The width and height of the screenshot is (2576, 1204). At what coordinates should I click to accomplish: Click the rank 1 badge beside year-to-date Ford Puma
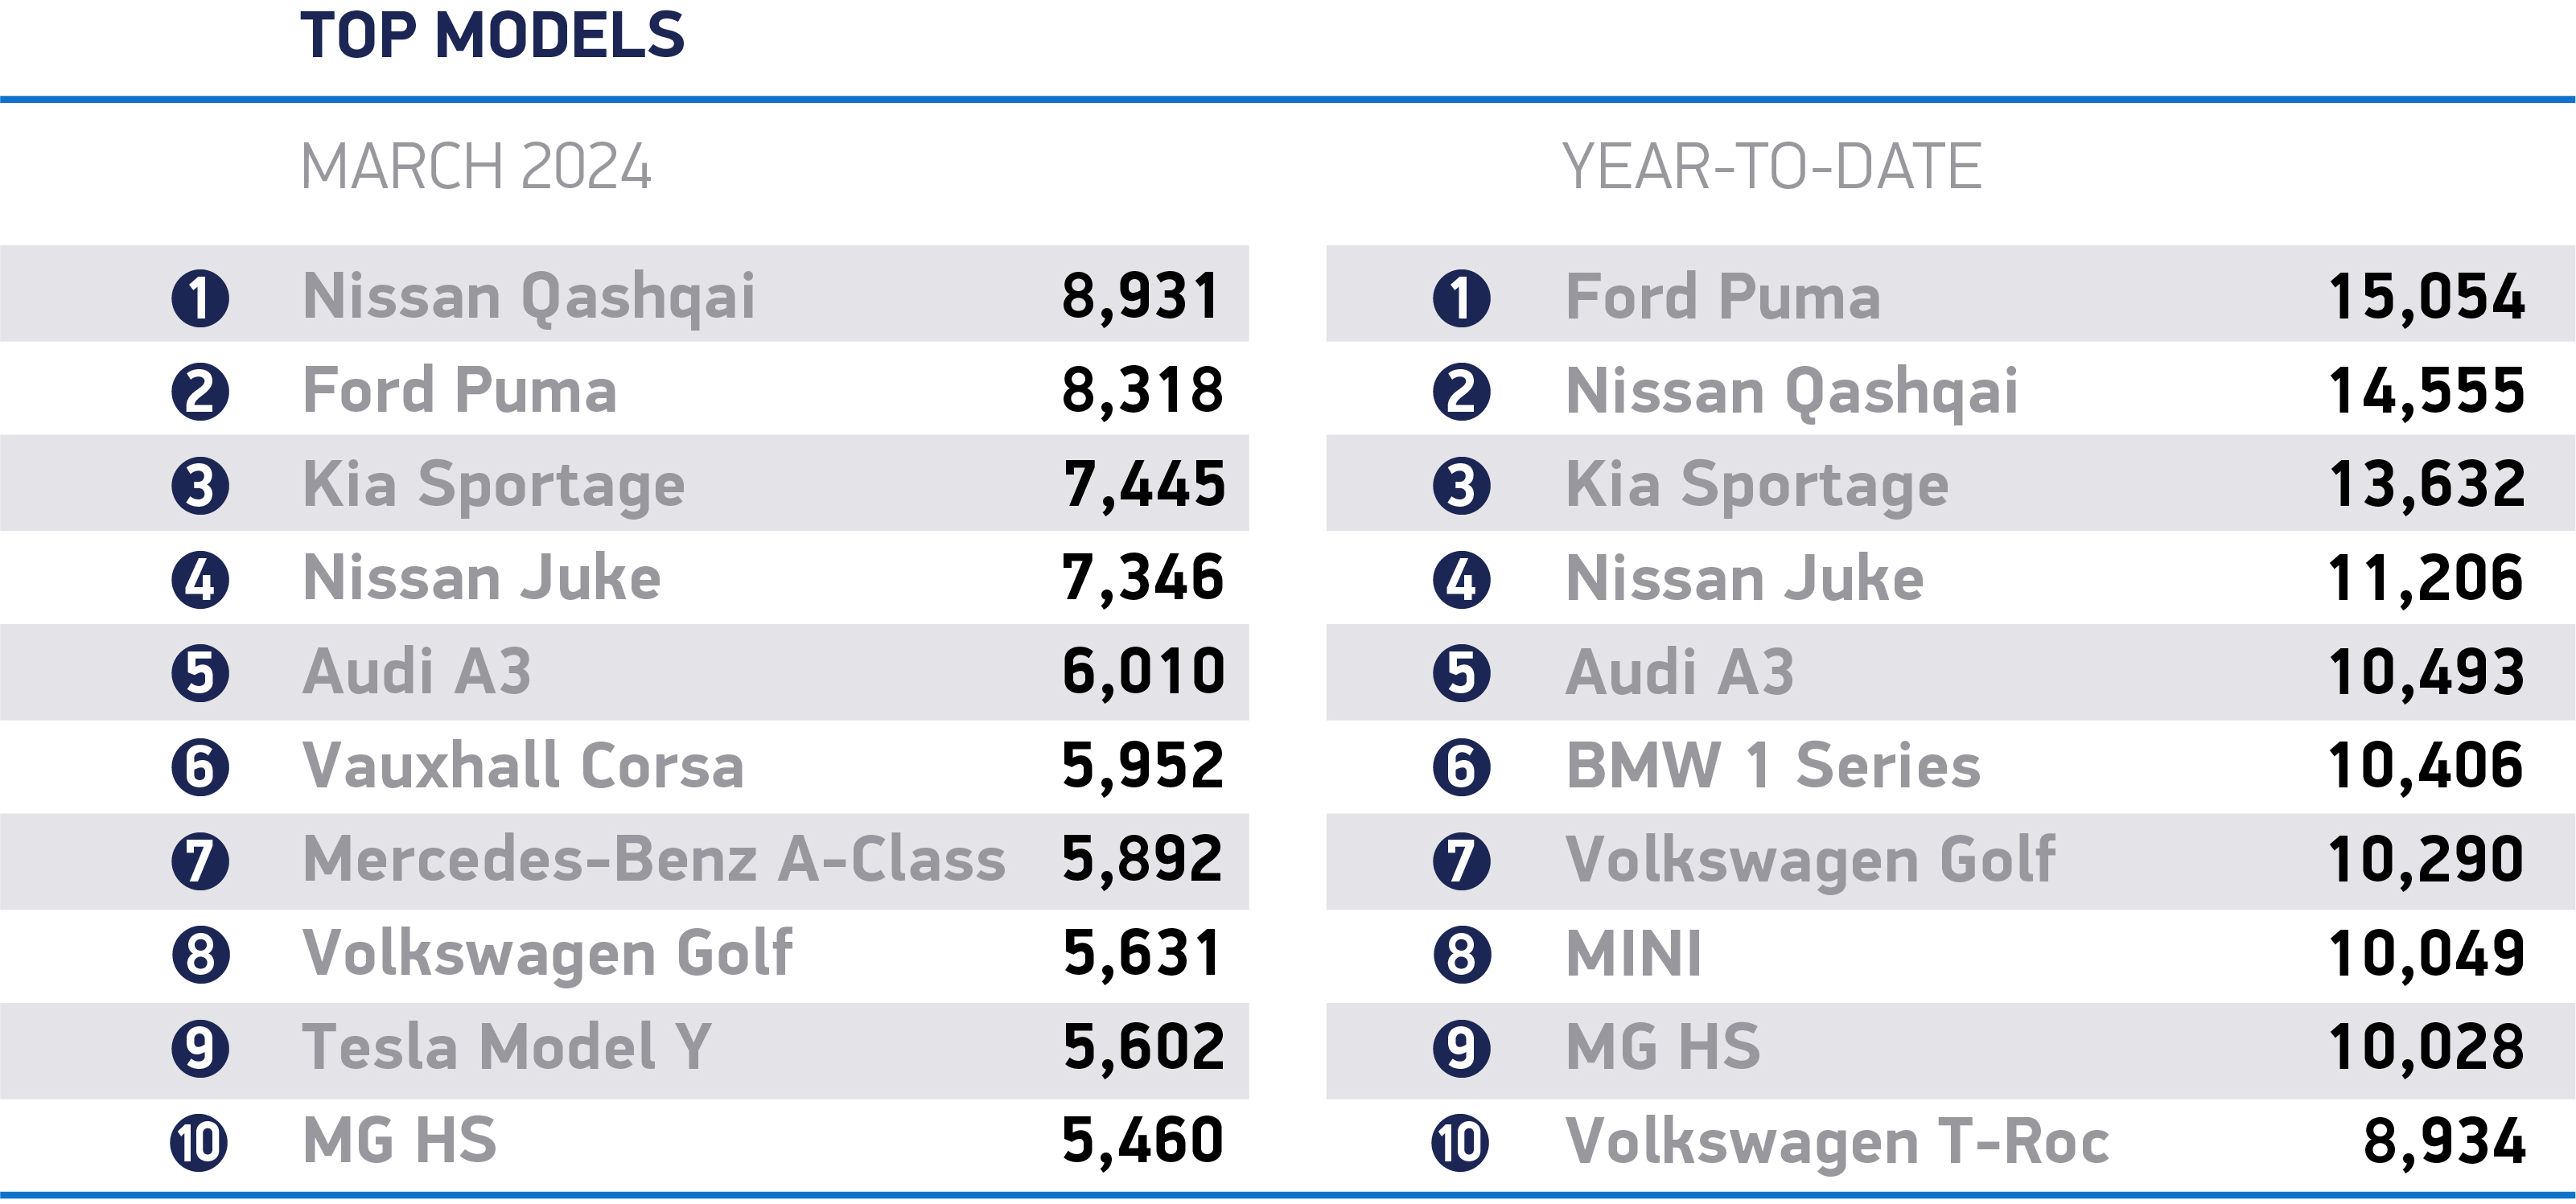1461,298
